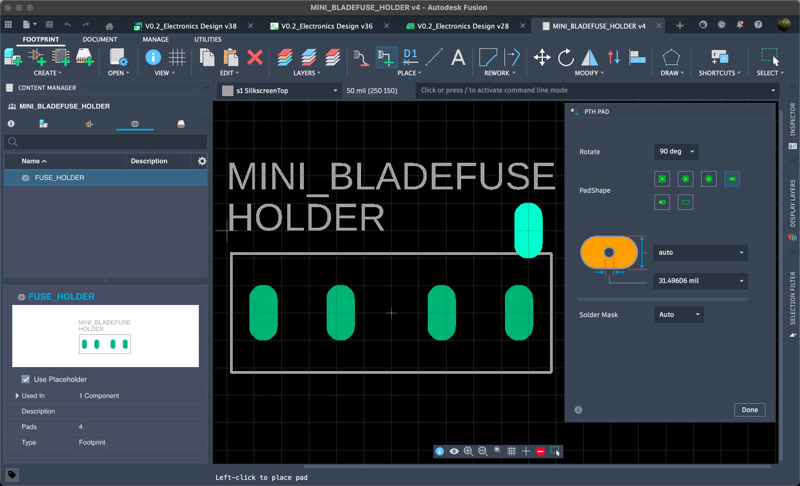The image size is (800, 486).
Task: Click the New Component chip icon
Action: [x=61, y=57]
